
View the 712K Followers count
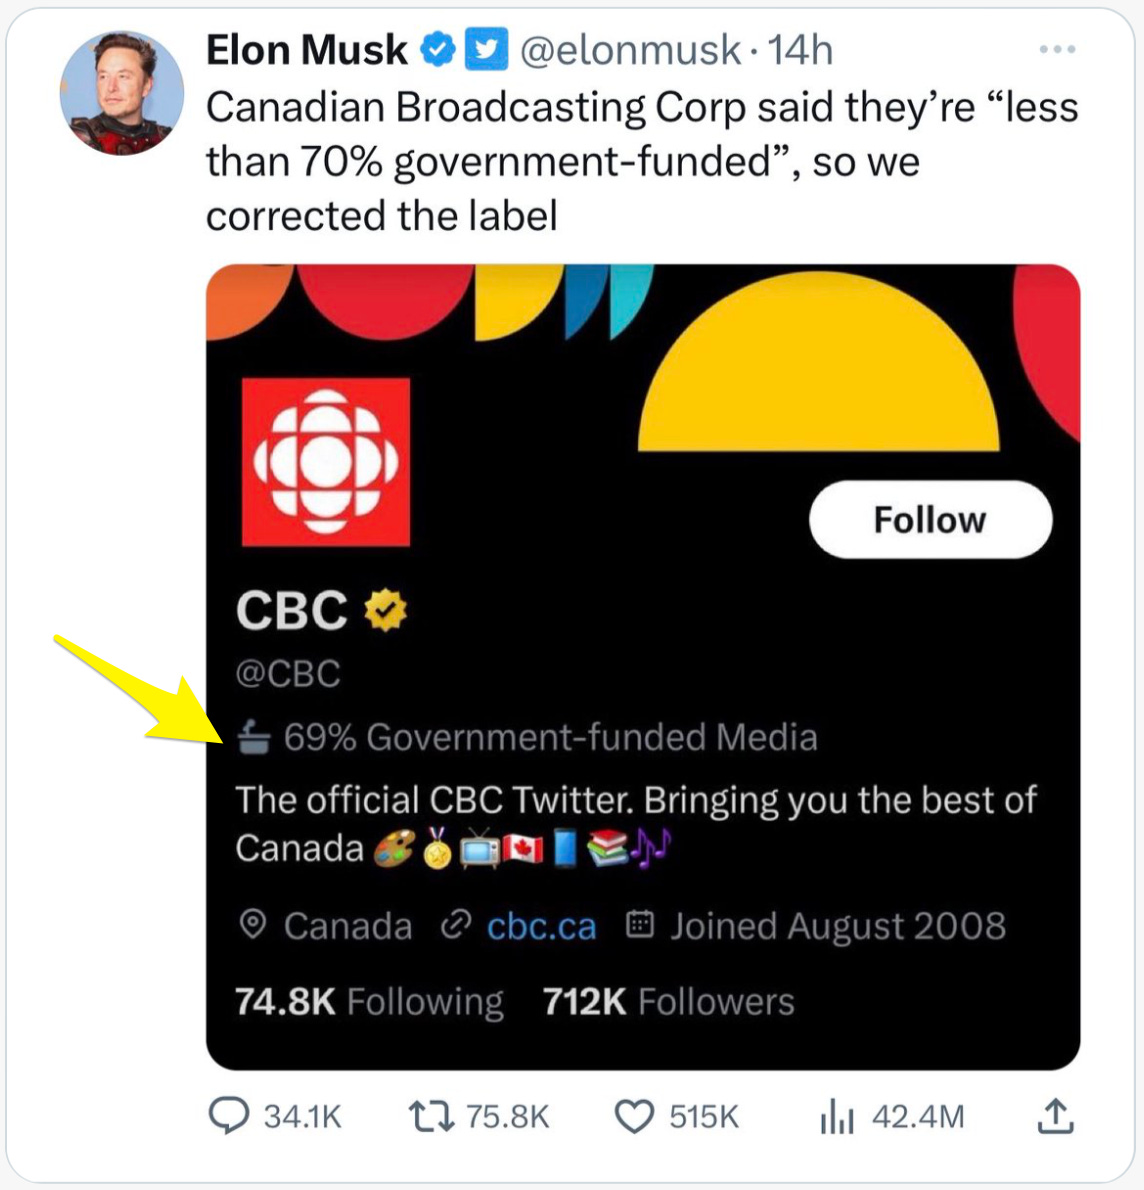tap(668, 1001)
